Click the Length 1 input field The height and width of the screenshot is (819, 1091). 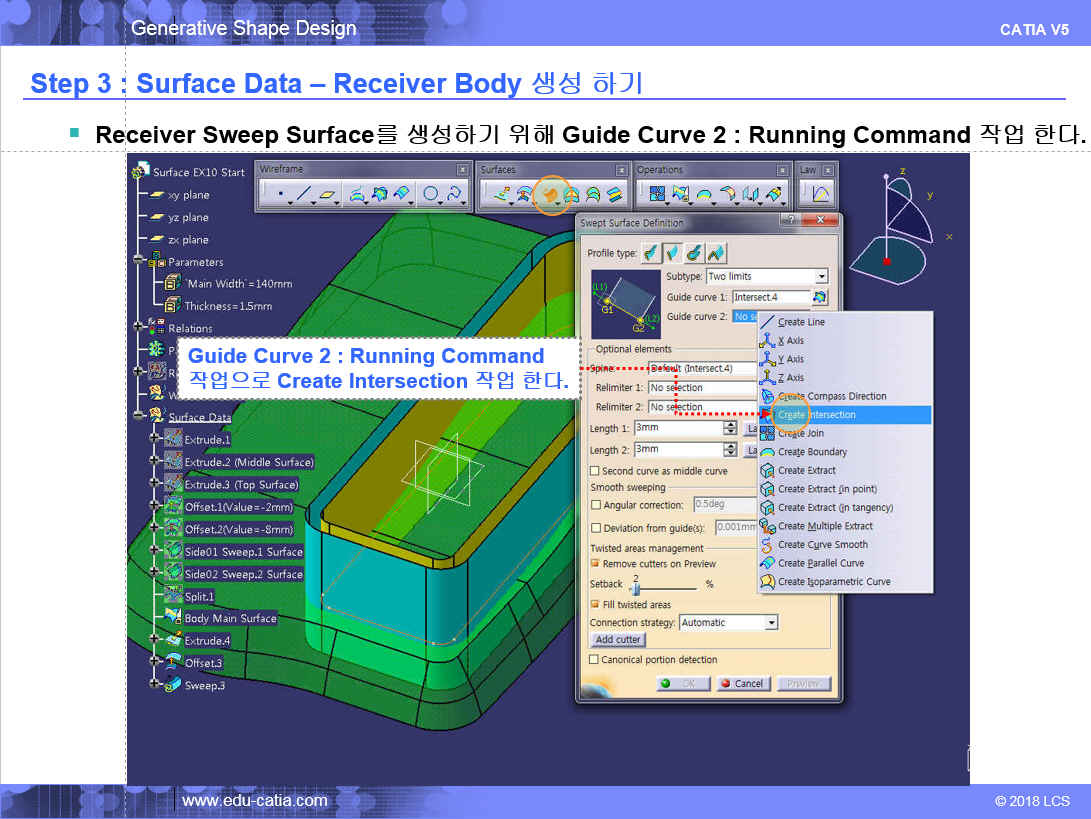678,428
